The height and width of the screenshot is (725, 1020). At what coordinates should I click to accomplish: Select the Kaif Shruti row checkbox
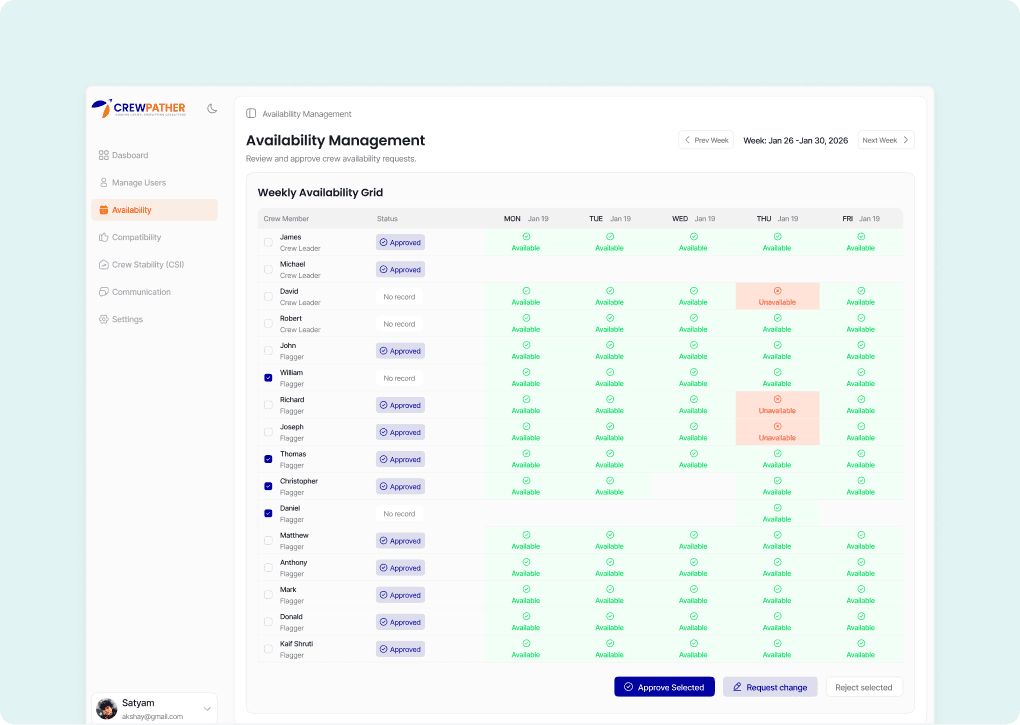[268, 649]
